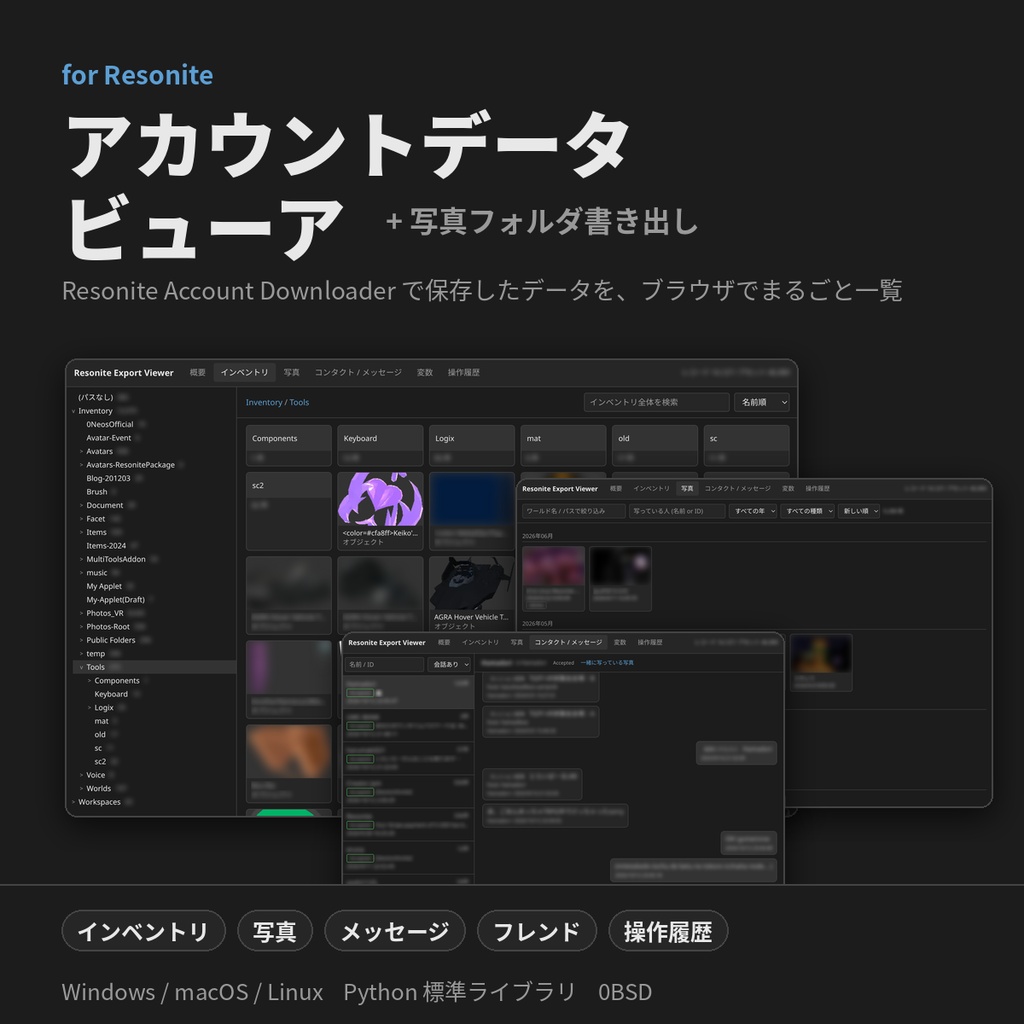1024x1024 pixels.
Task: Open the Keyboard folder card
Action: tap(380, 445)
